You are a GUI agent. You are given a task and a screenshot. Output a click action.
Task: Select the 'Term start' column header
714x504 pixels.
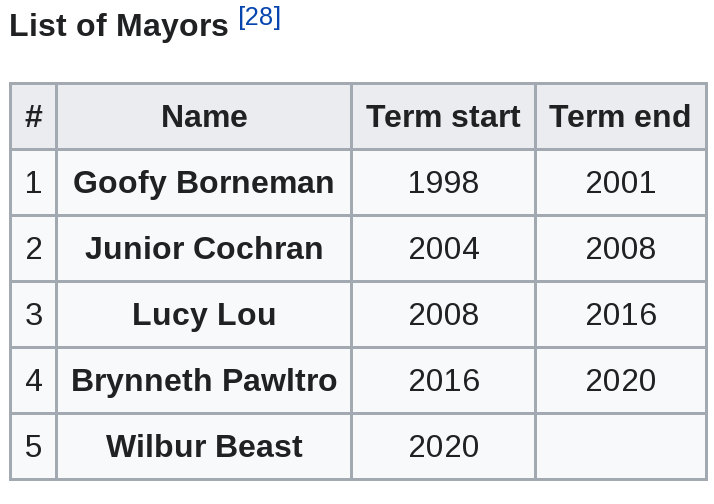click(443, 117)
